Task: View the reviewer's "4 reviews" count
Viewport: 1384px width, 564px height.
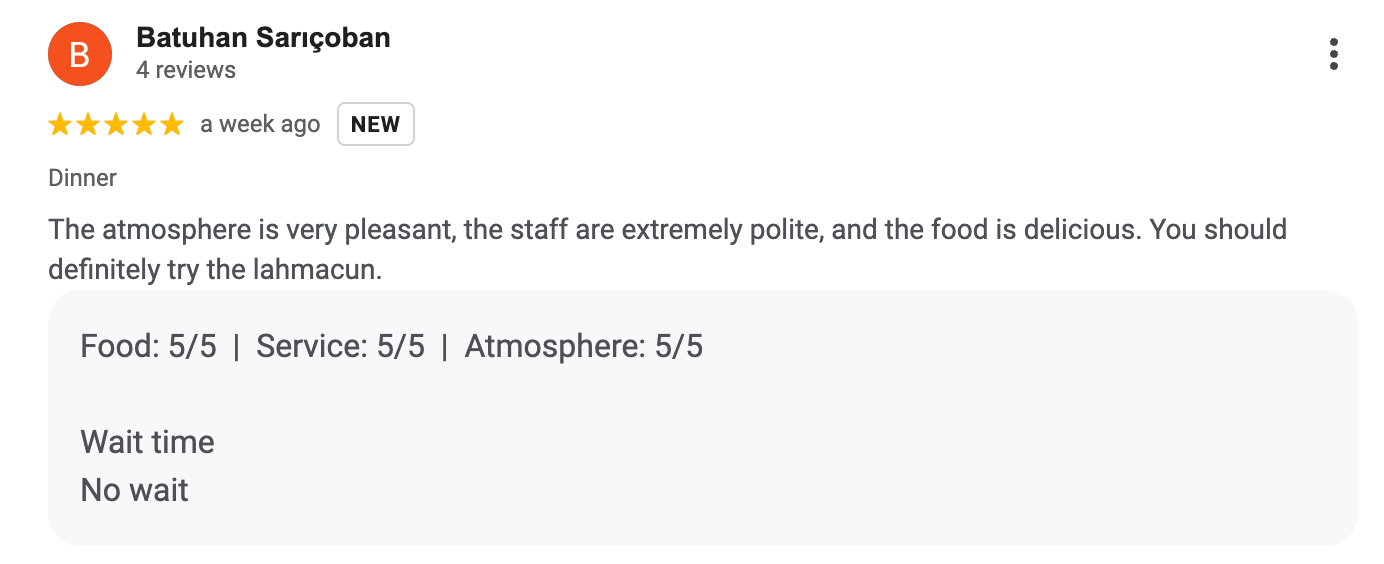Action: (186, 70)
